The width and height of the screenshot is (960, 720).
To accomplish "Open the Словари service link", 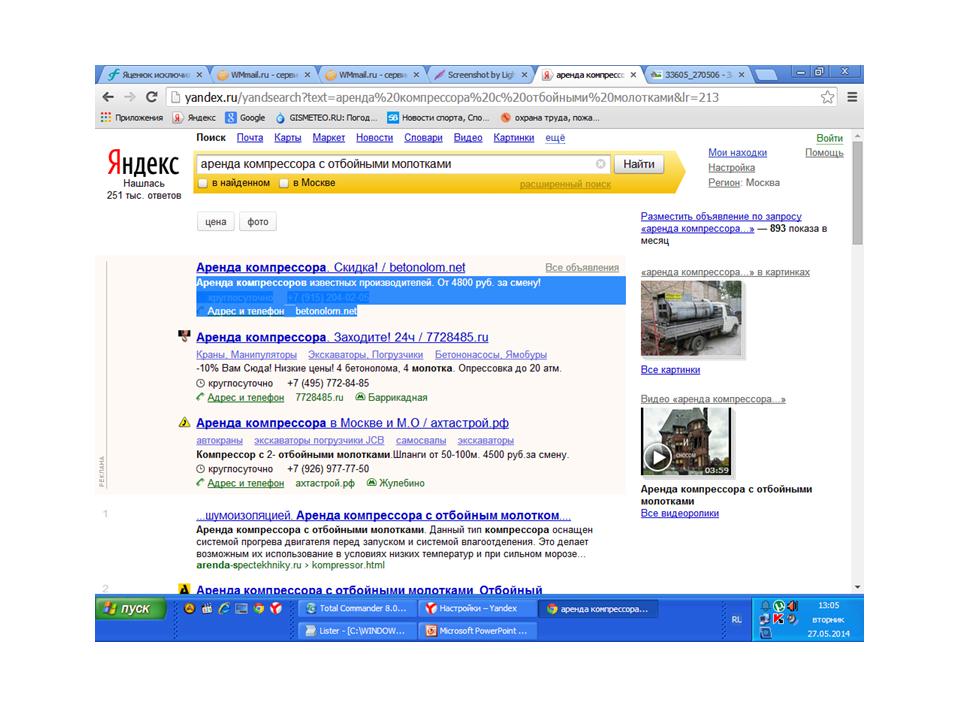I will tap(423, 138).
